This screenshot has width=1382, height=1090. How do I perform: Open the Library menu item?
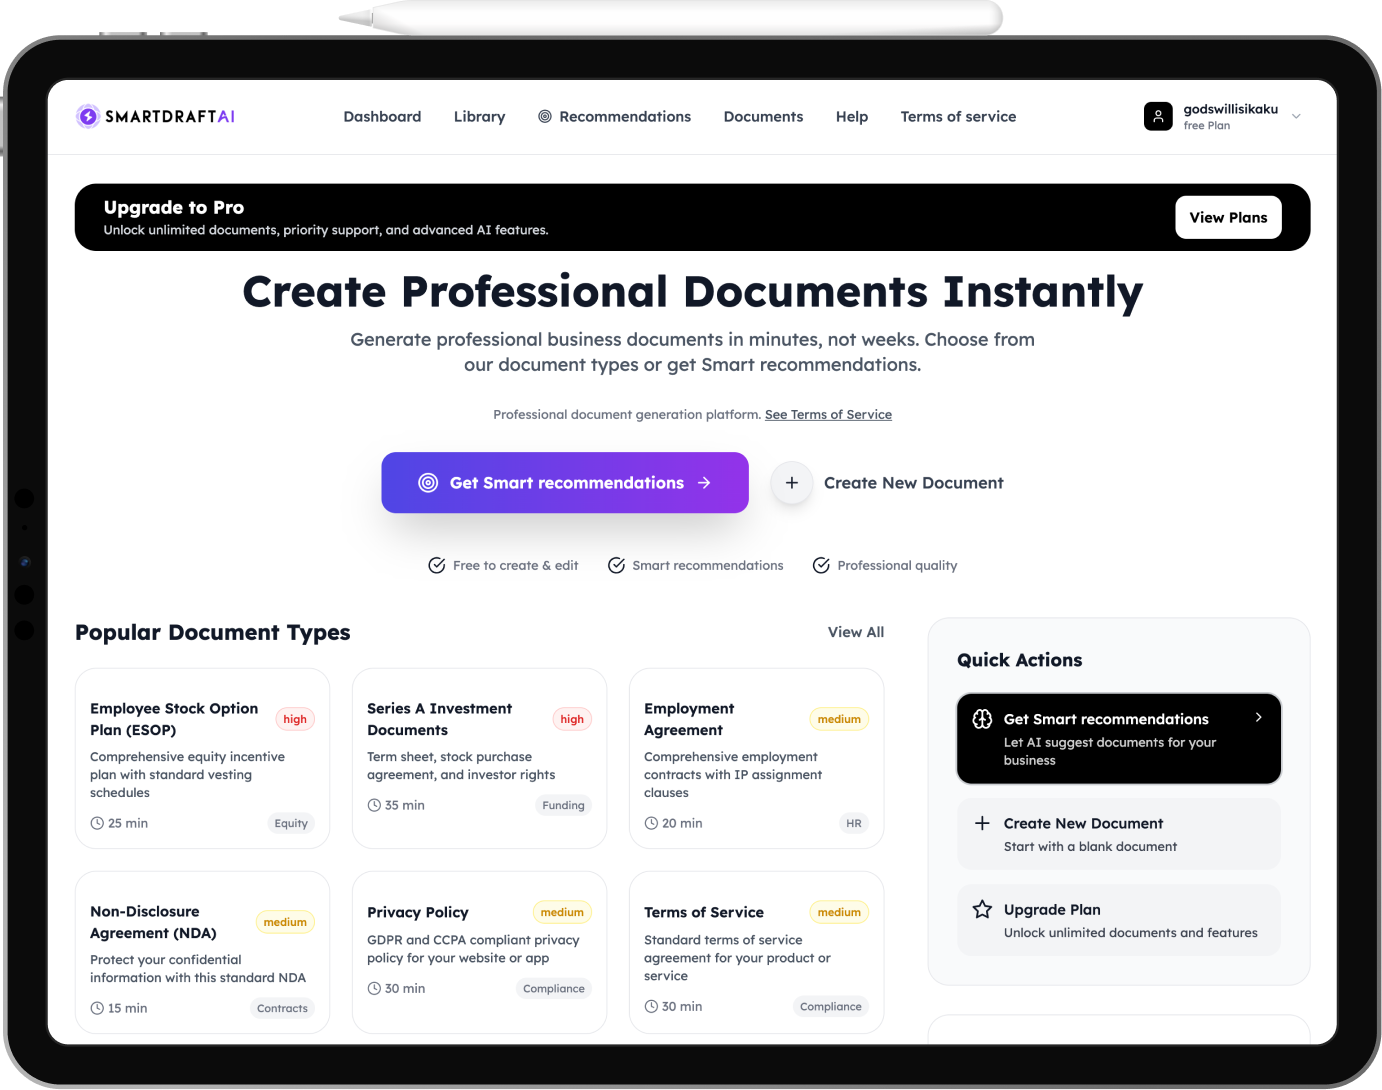[x=479, y=117]
